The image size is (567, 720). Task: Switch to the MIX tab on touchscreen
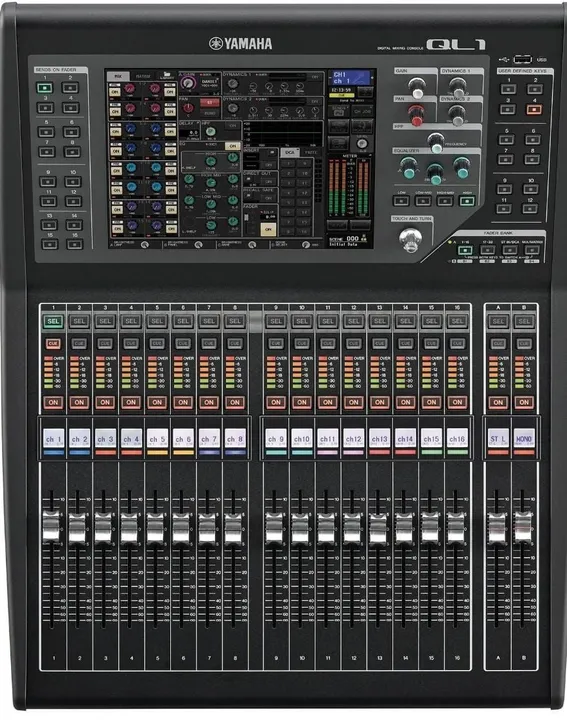[x=118, y=76]
